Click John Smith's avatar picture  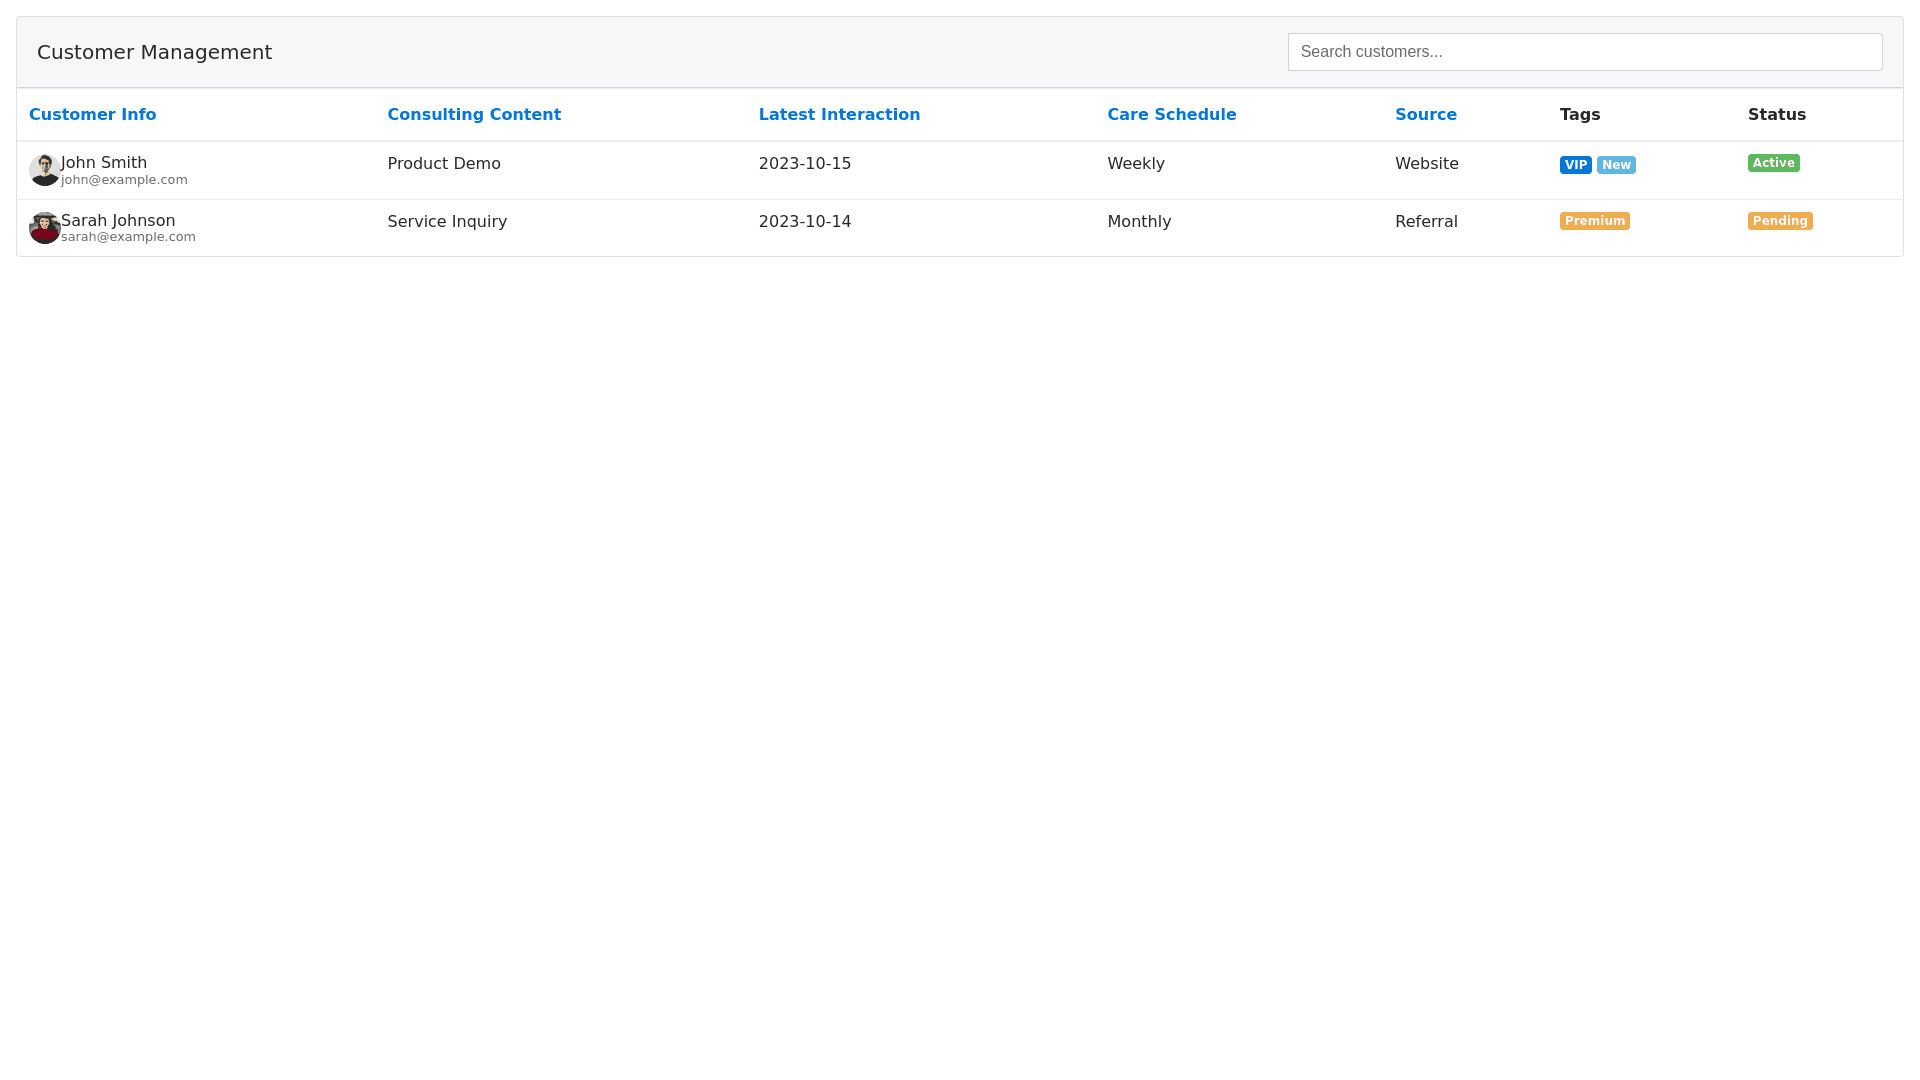click(44, 170)
